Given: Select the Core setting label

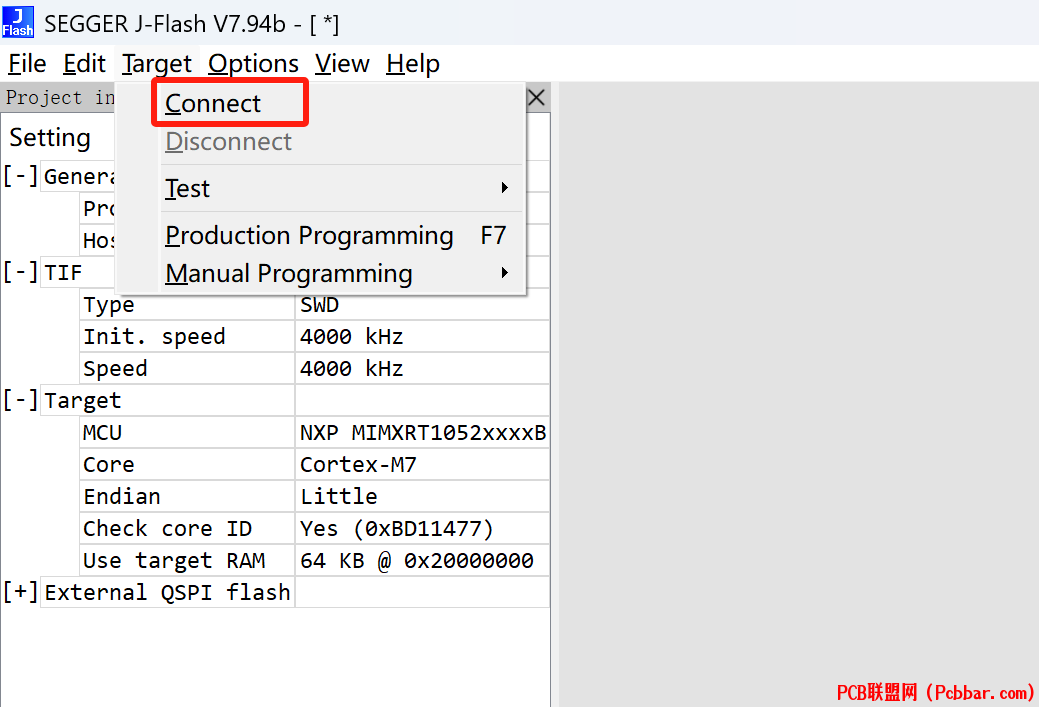Looking at the screenshot, I should (x=109, y=464).
